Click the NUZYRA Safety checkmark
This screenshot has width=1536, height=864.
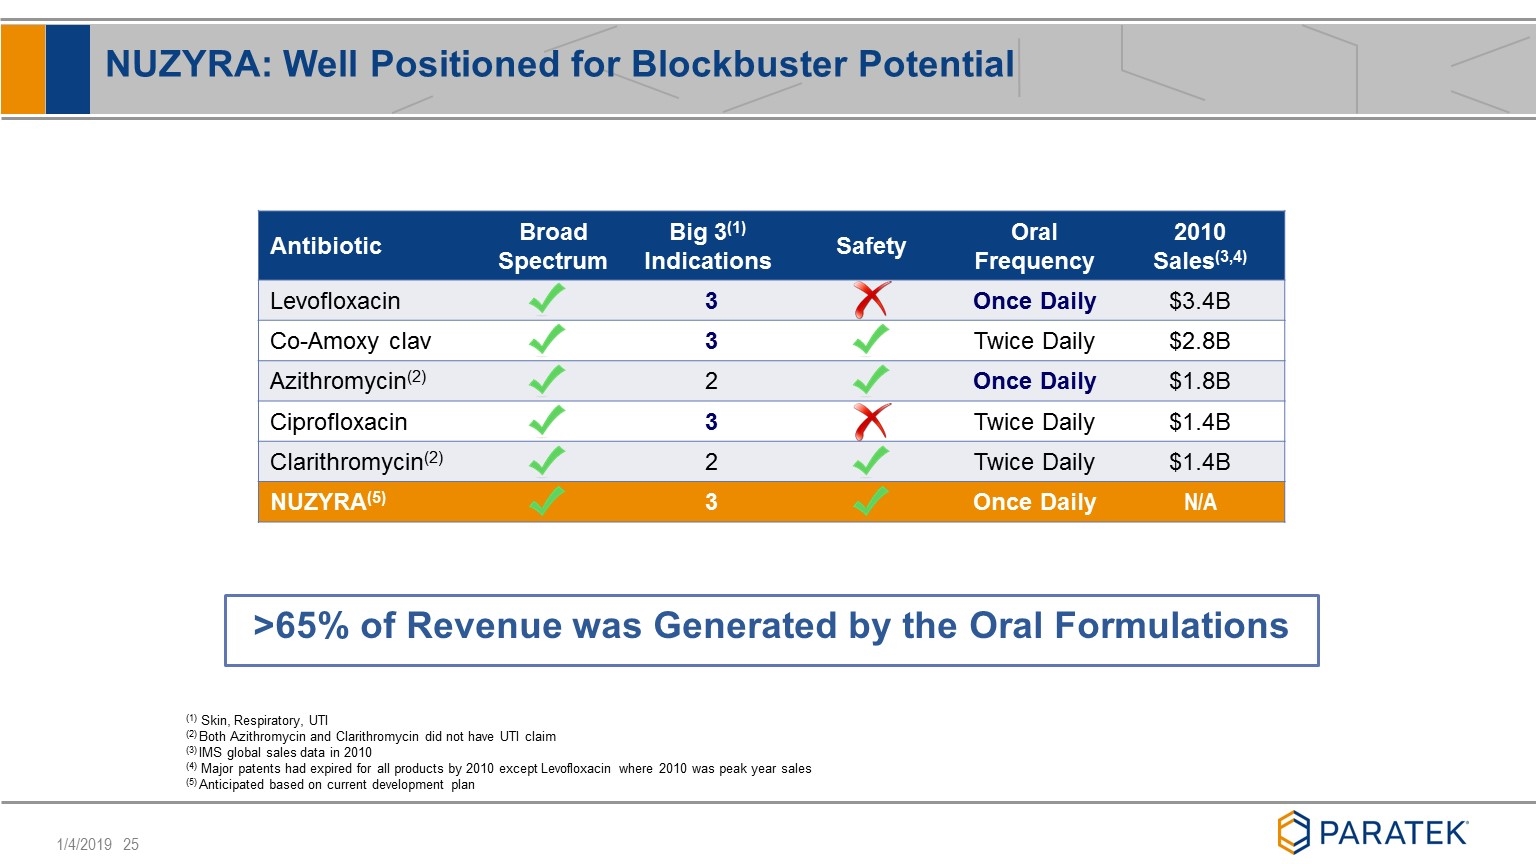pyautogui.click(x=871, y=501)
